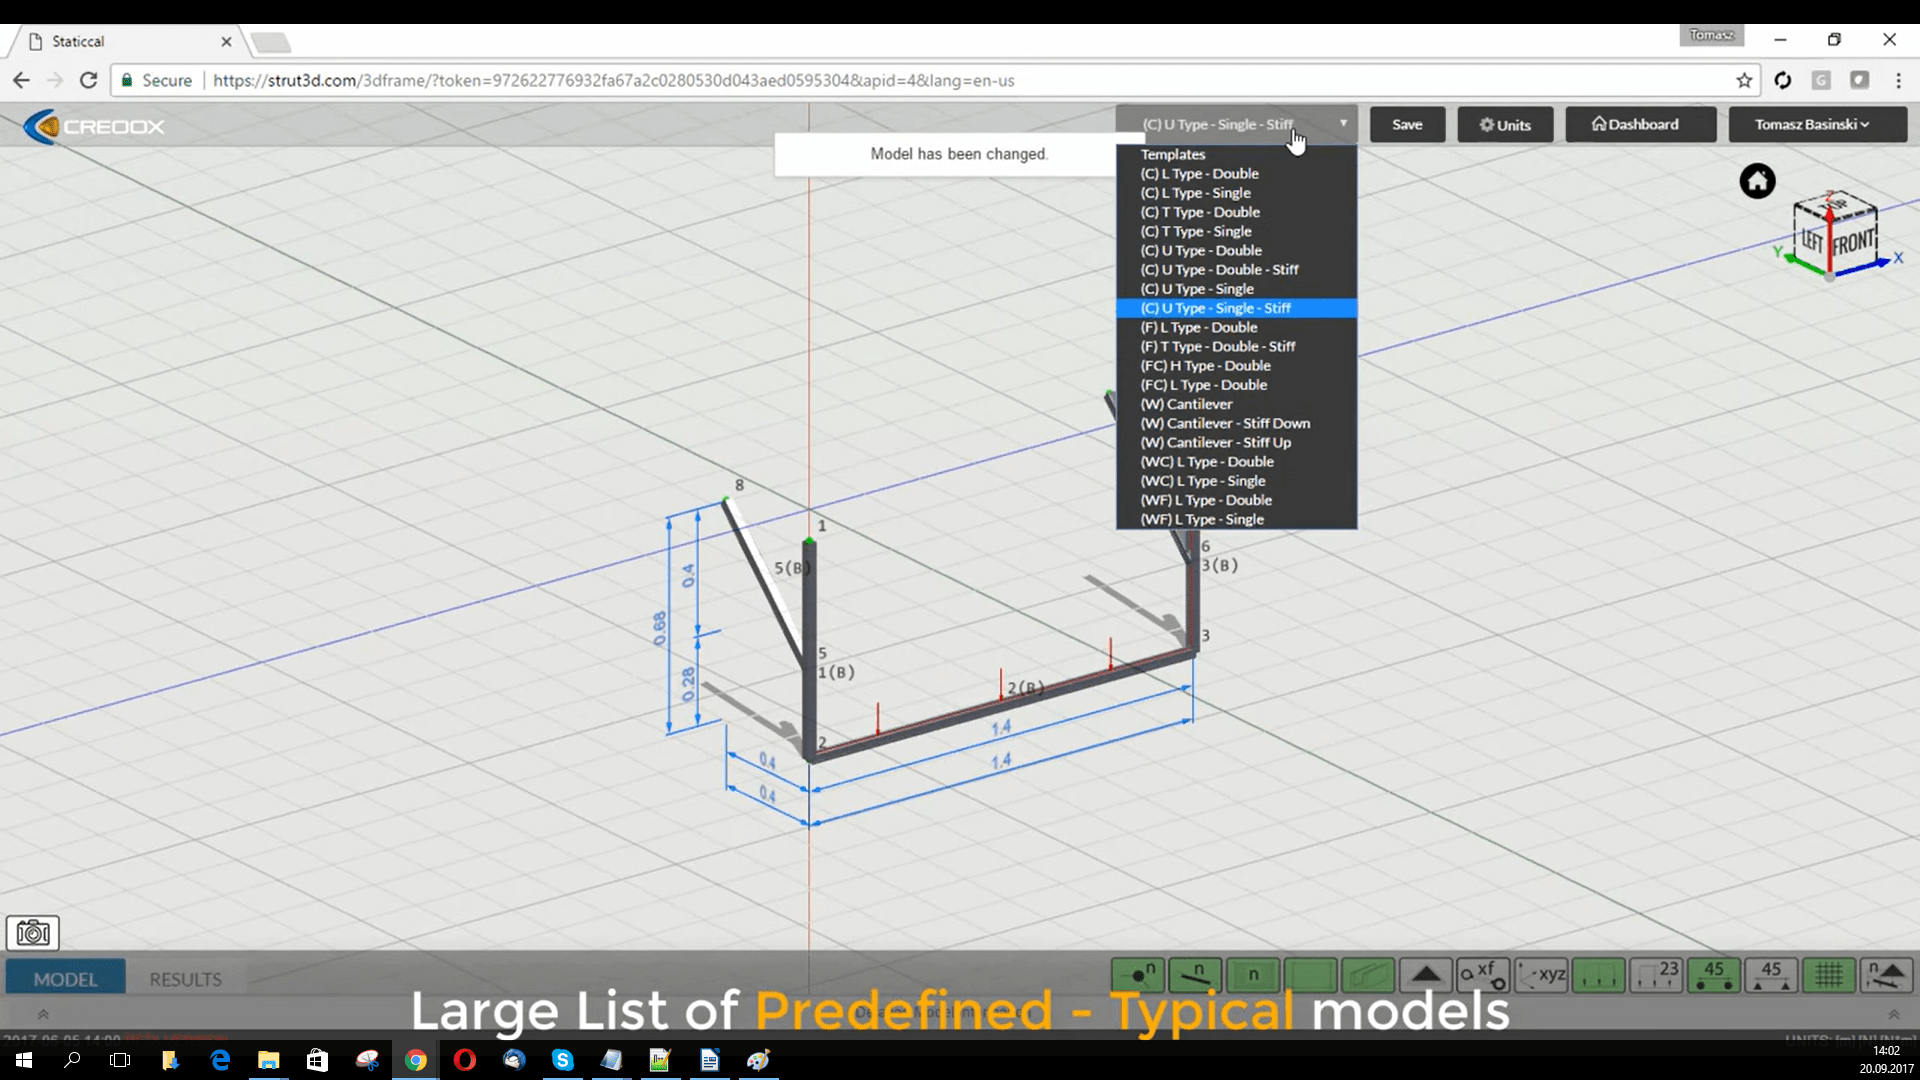Open Units settings
1920x1080 pixels.
coord(1505,124)
